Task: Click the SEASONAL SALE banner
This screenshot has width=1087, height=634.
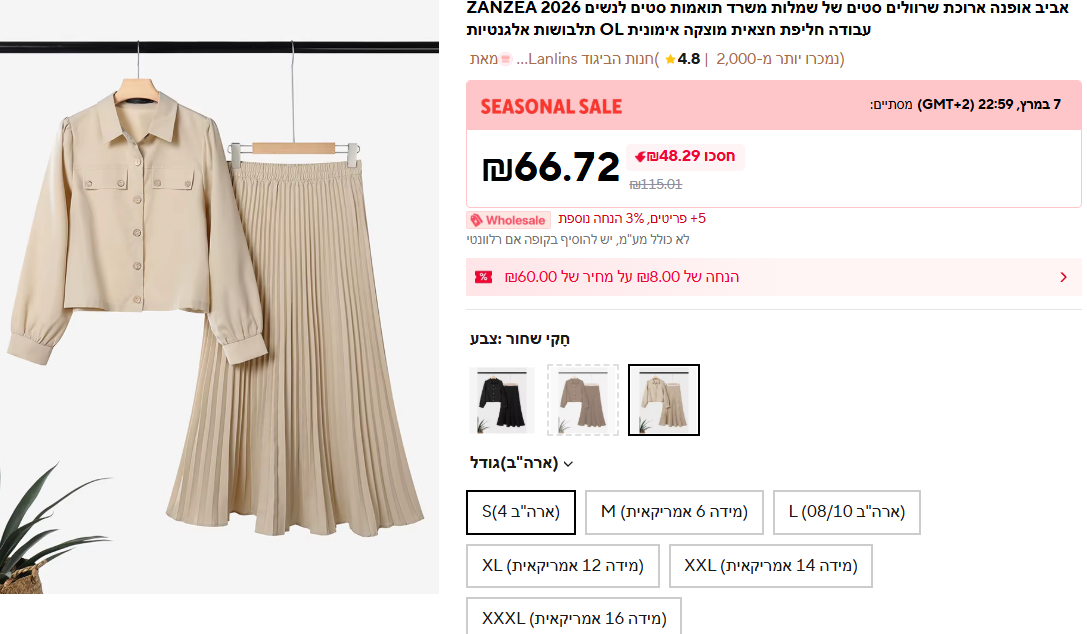Action: point(551,106)
